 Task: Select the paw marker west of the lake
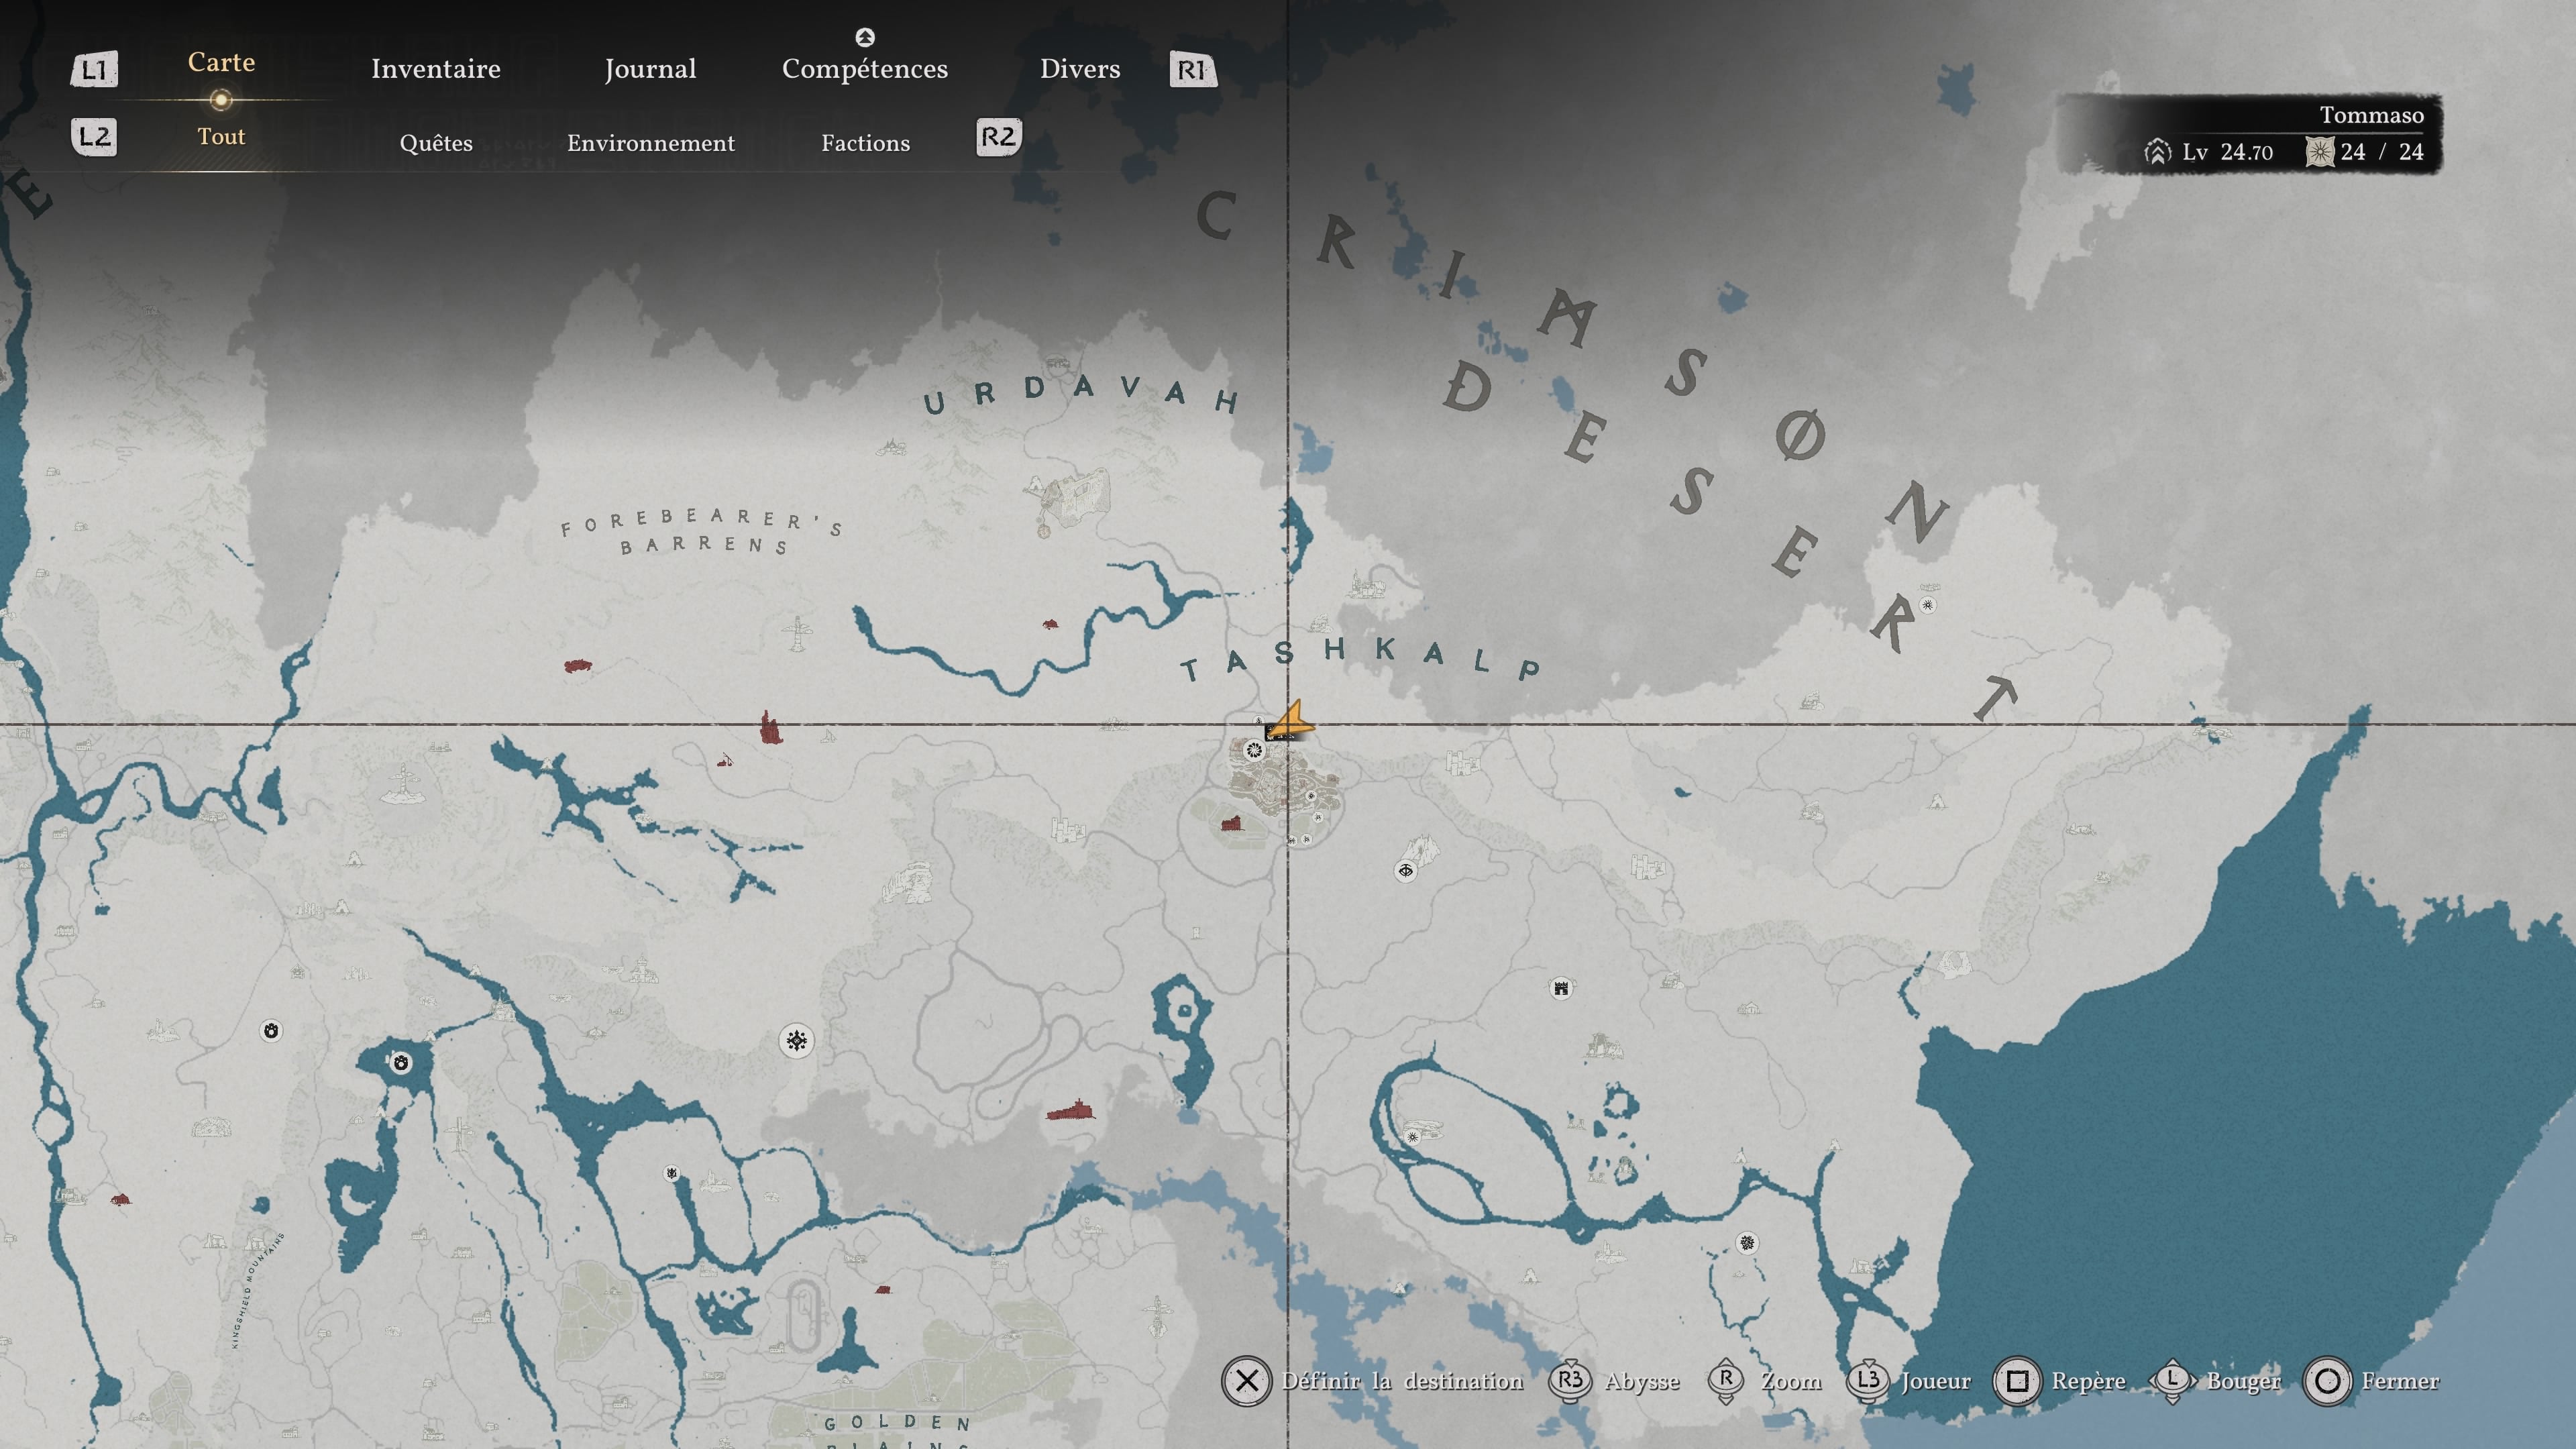click(271, 1031)
